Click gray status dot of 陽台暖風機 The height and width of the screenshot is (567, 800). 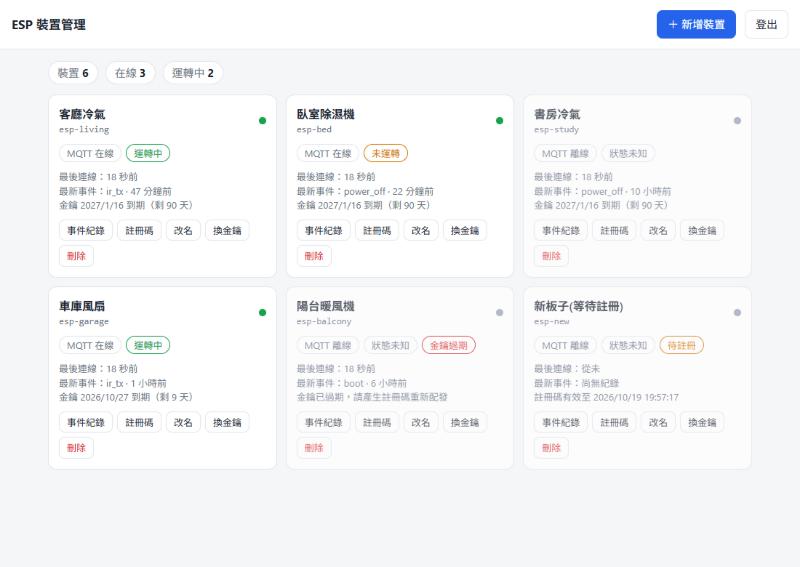499,312
